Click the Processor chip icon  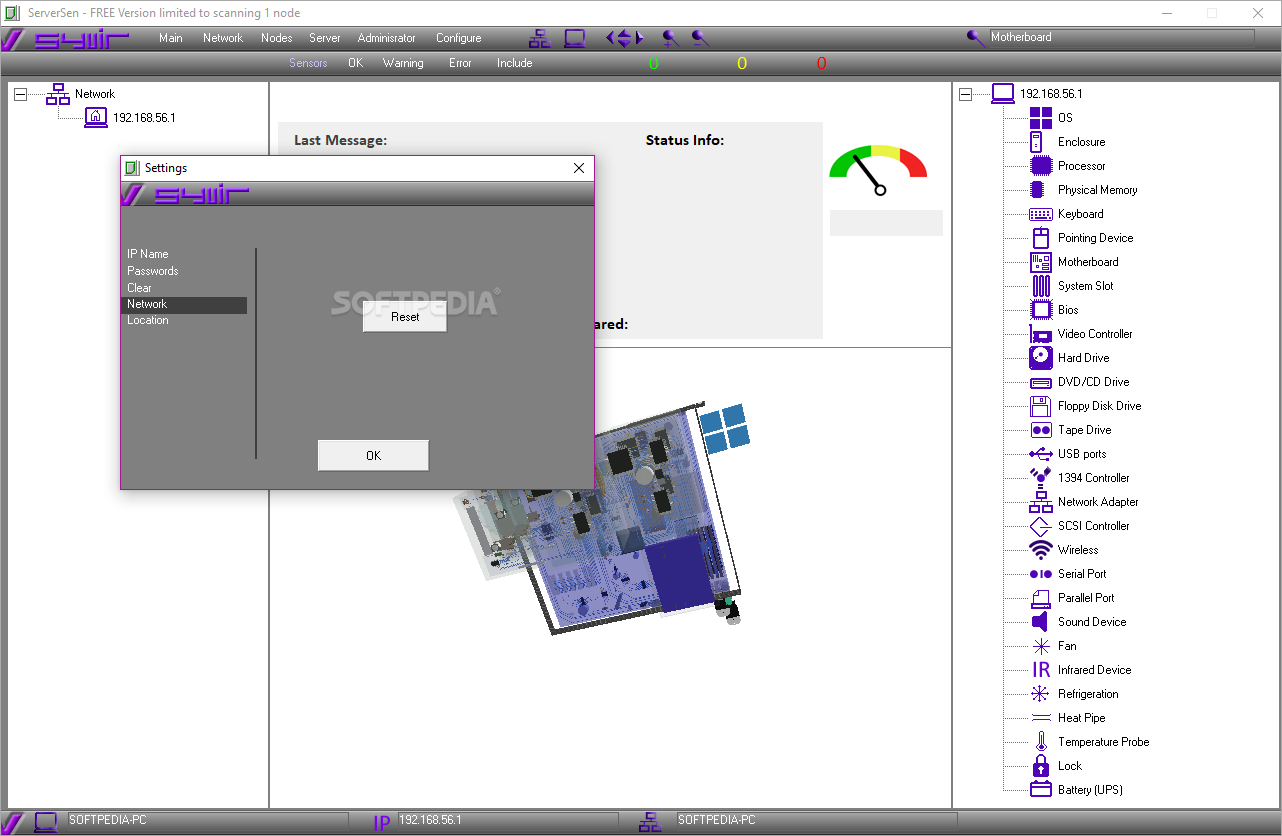click(x=1041, y=166)
